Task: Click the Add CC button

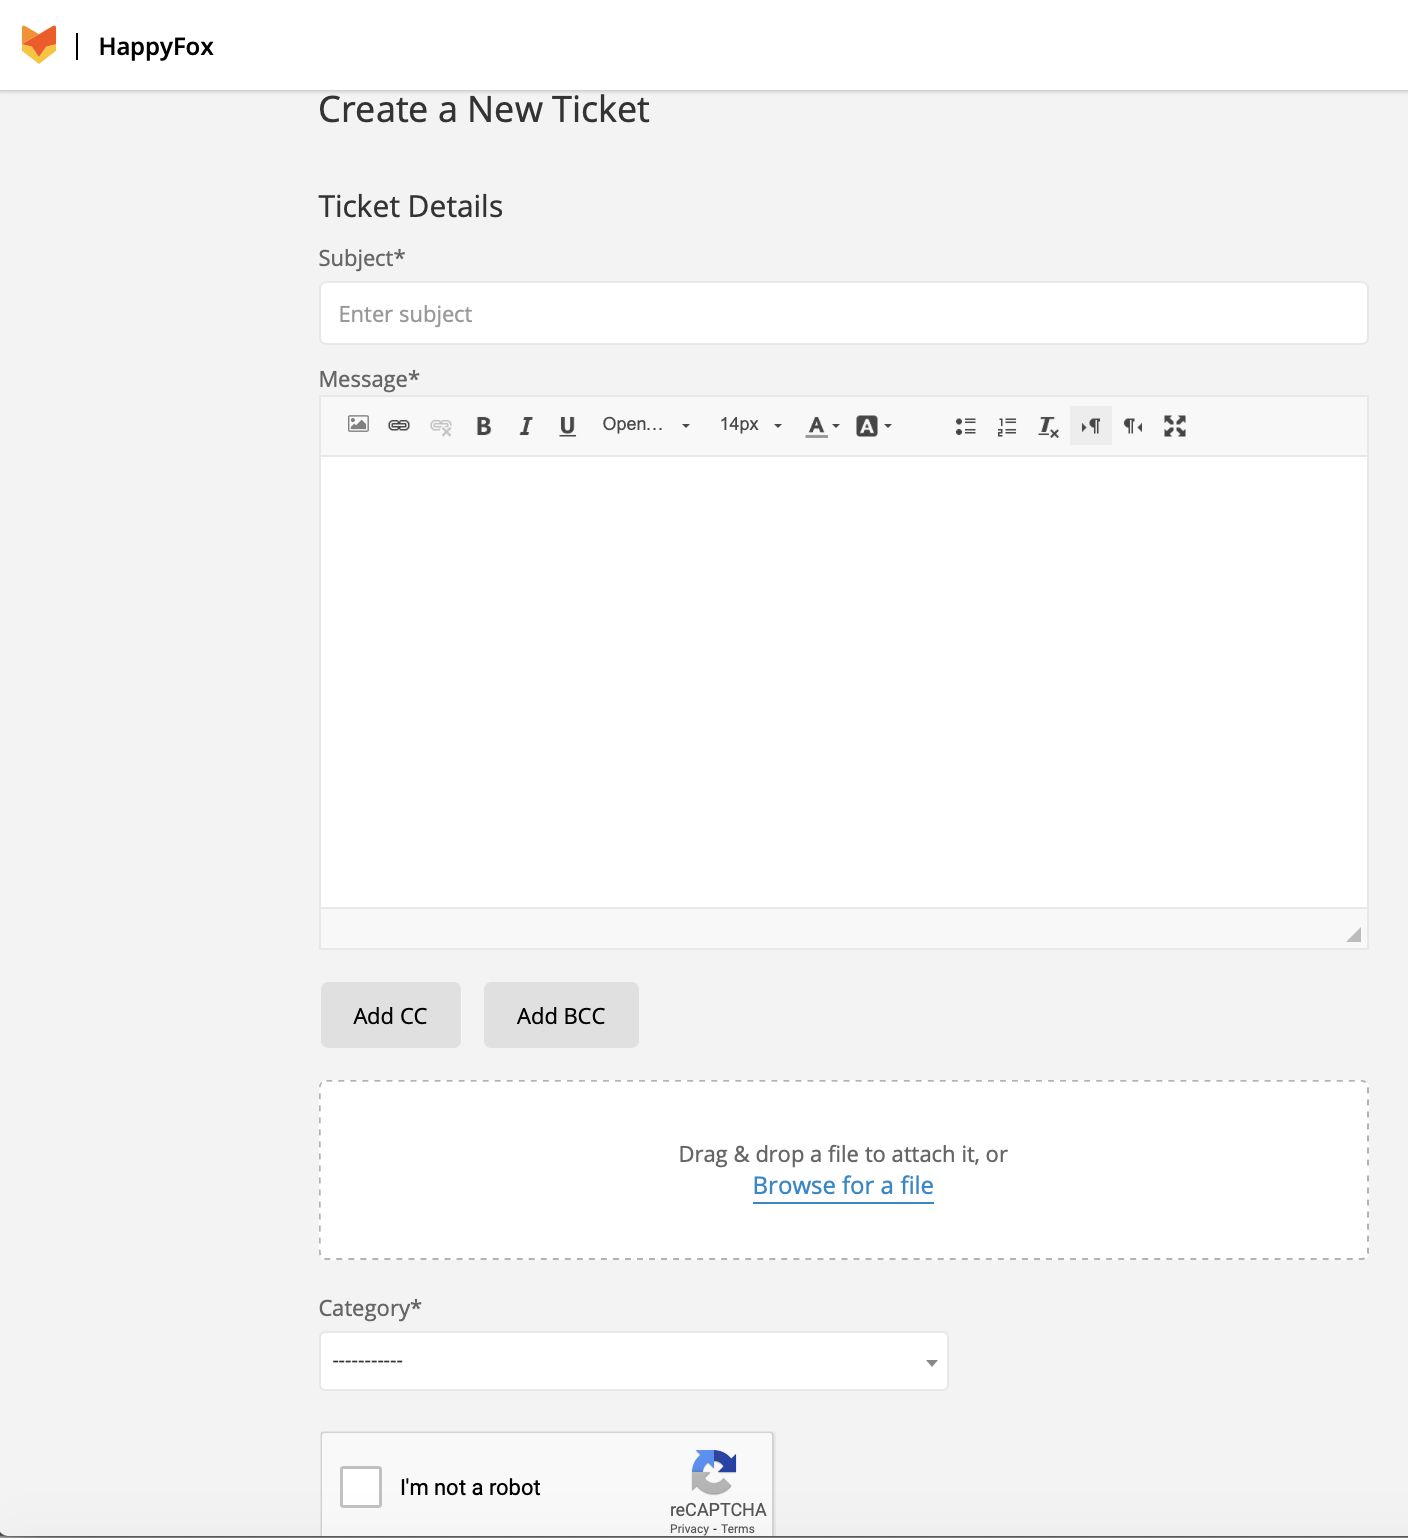Action: 390,1015
